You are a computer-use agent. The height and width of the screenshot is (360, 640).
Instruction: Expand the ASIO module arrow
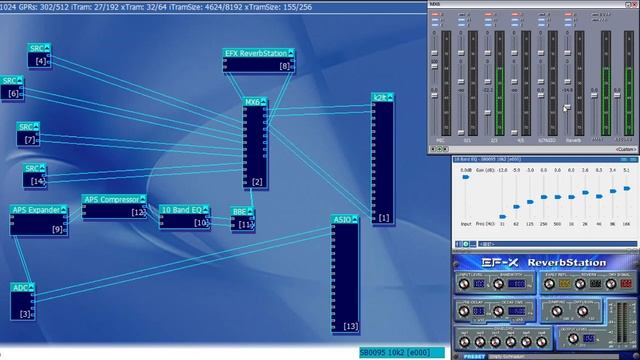tap(355, 220)
